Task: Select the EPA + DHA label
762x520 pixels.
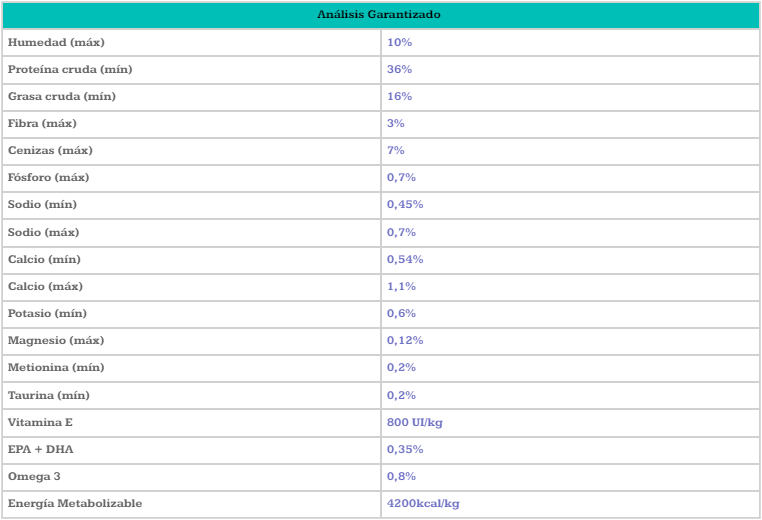Action: pyautogui.click(x=41, y=450)
